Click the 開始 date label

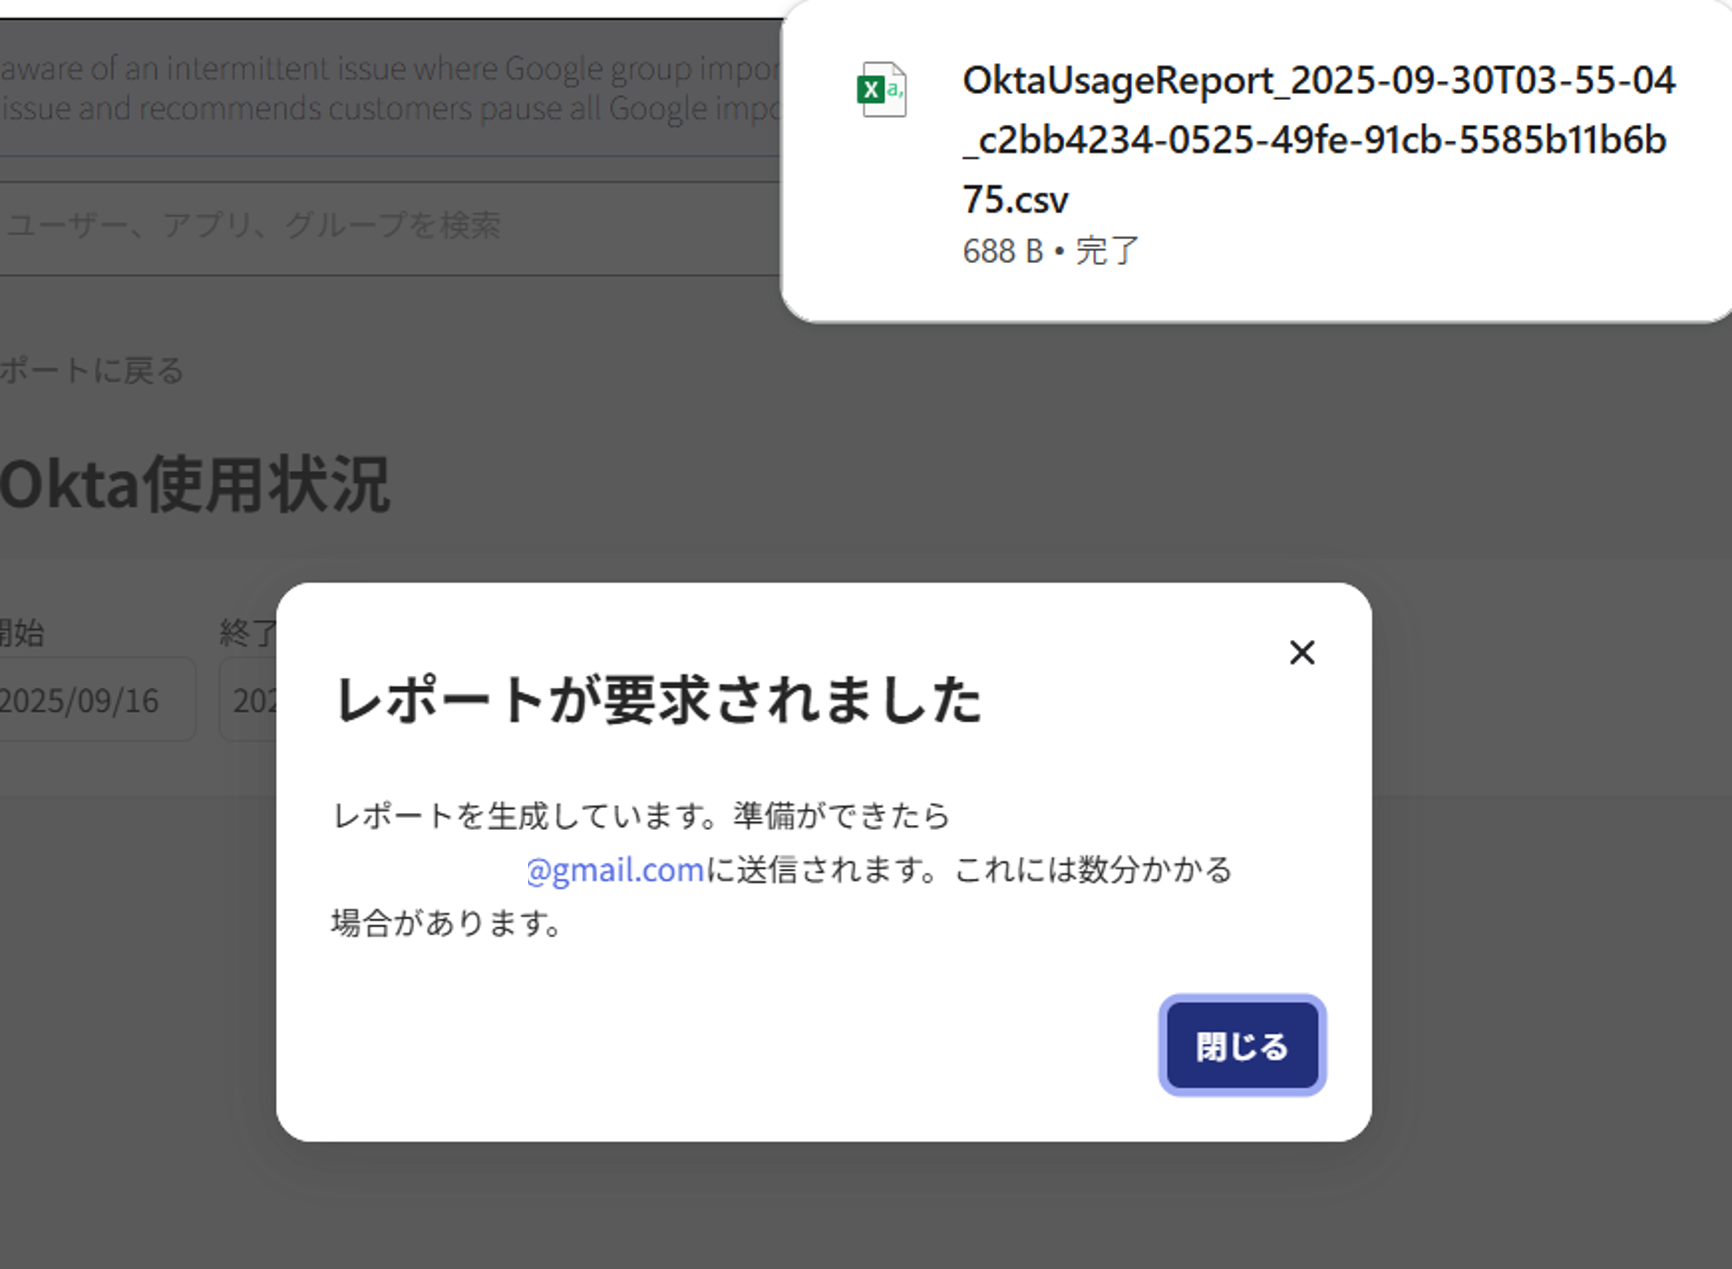pyautogui.click(x=22, y=633)
